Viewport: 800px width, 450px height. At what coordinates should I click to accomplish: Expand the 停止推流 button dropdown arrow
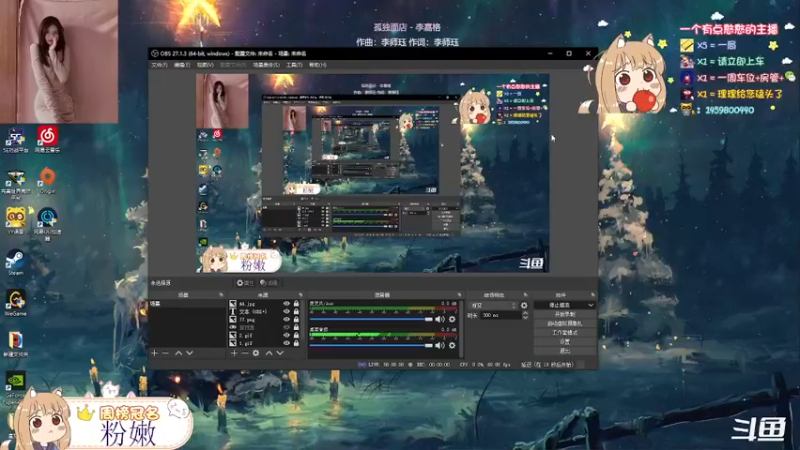click(590, 305)
